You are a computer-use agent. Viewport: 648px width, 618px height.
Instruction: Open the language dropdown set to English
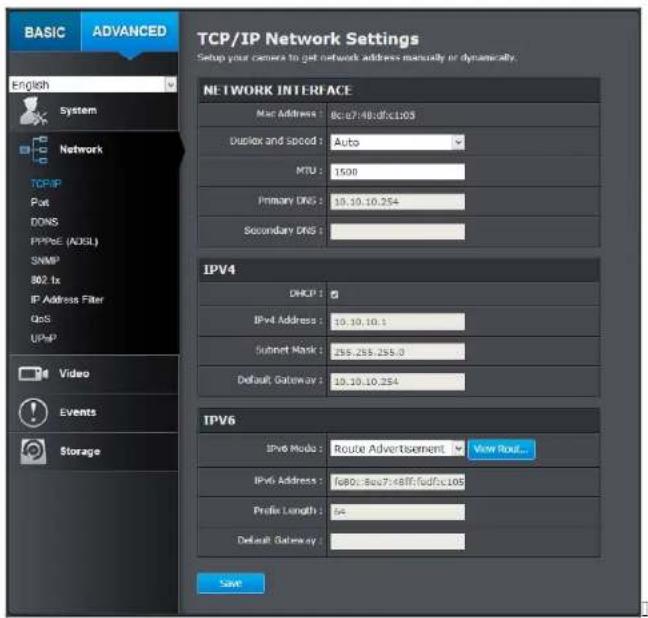tap(93, 85)
